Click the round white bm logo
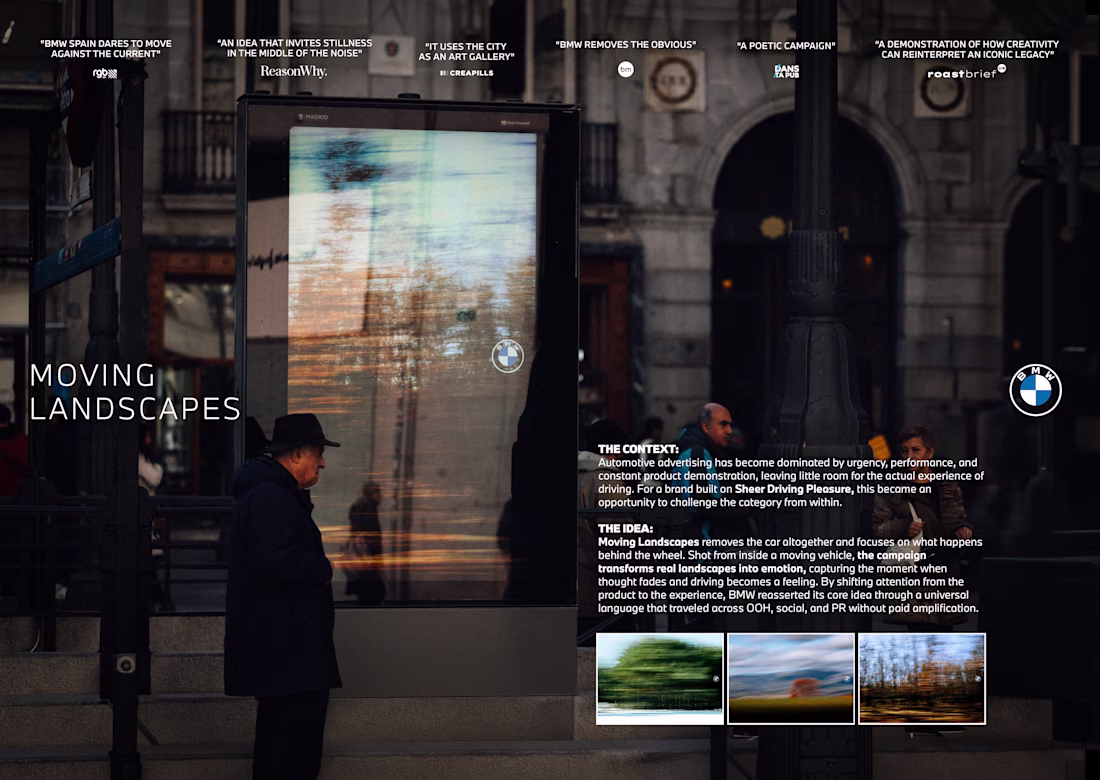The width and height of the screenshot is (1100, 780). click(x=626, y=69)
